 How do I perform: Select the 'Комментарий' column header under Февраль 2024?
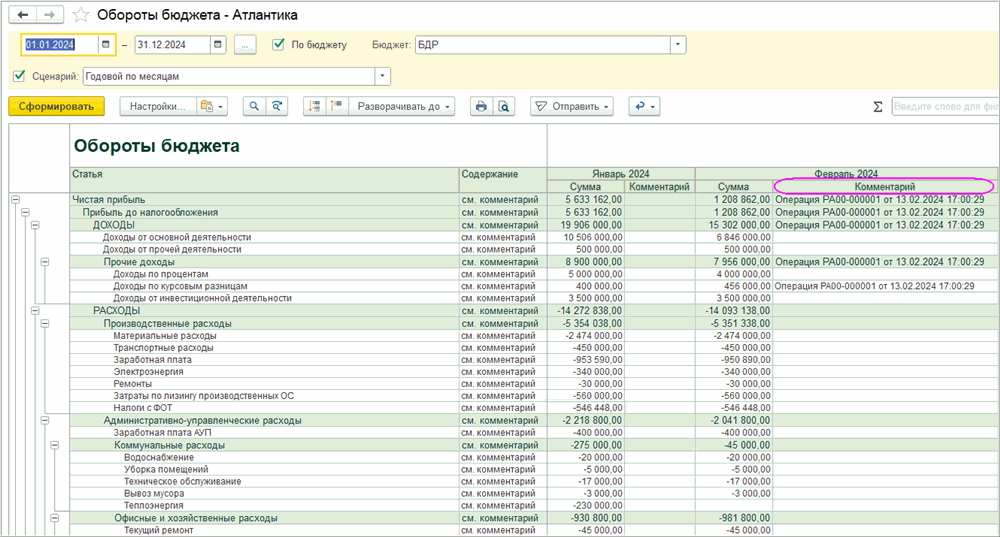(x=883, y=186)
